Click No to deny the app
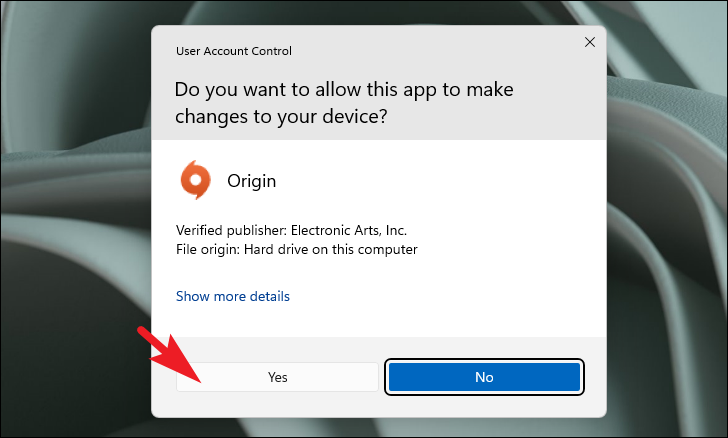Viewport: 728px width, 438px height. pyautogui.click(x=484, y=377)
